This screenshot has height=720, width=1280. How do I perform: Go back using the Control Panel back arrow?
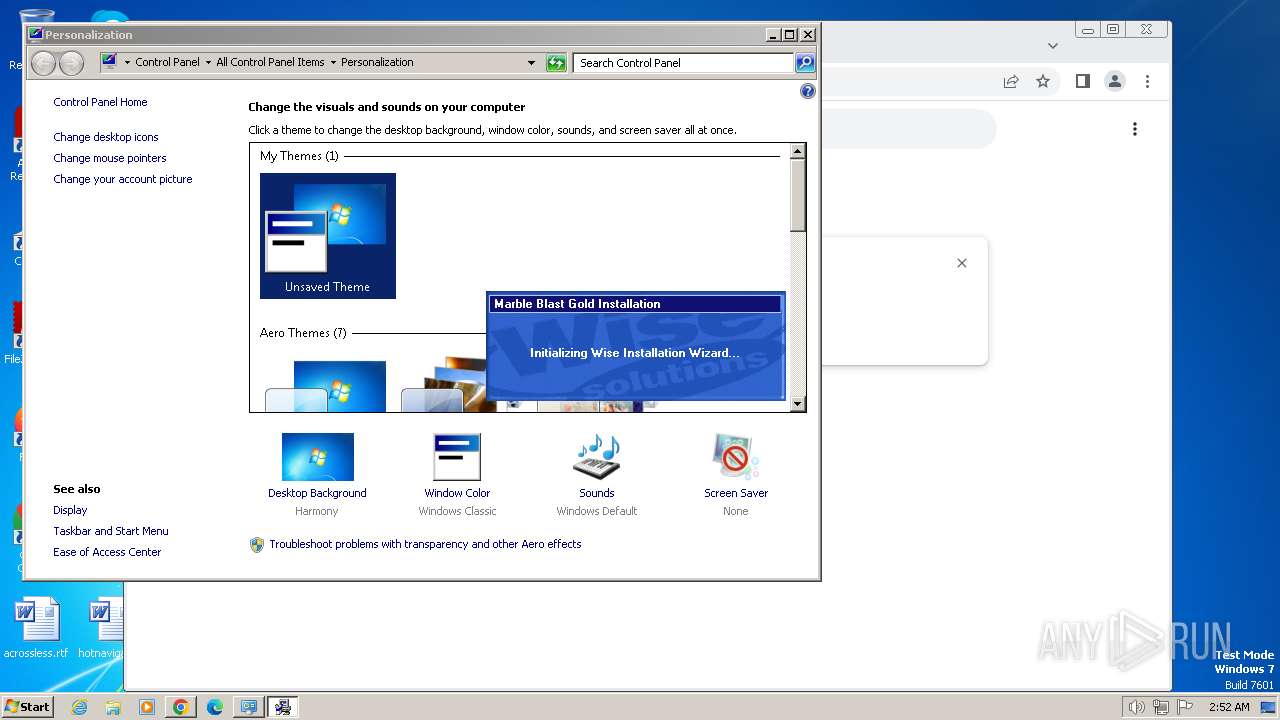pos(43,63)
